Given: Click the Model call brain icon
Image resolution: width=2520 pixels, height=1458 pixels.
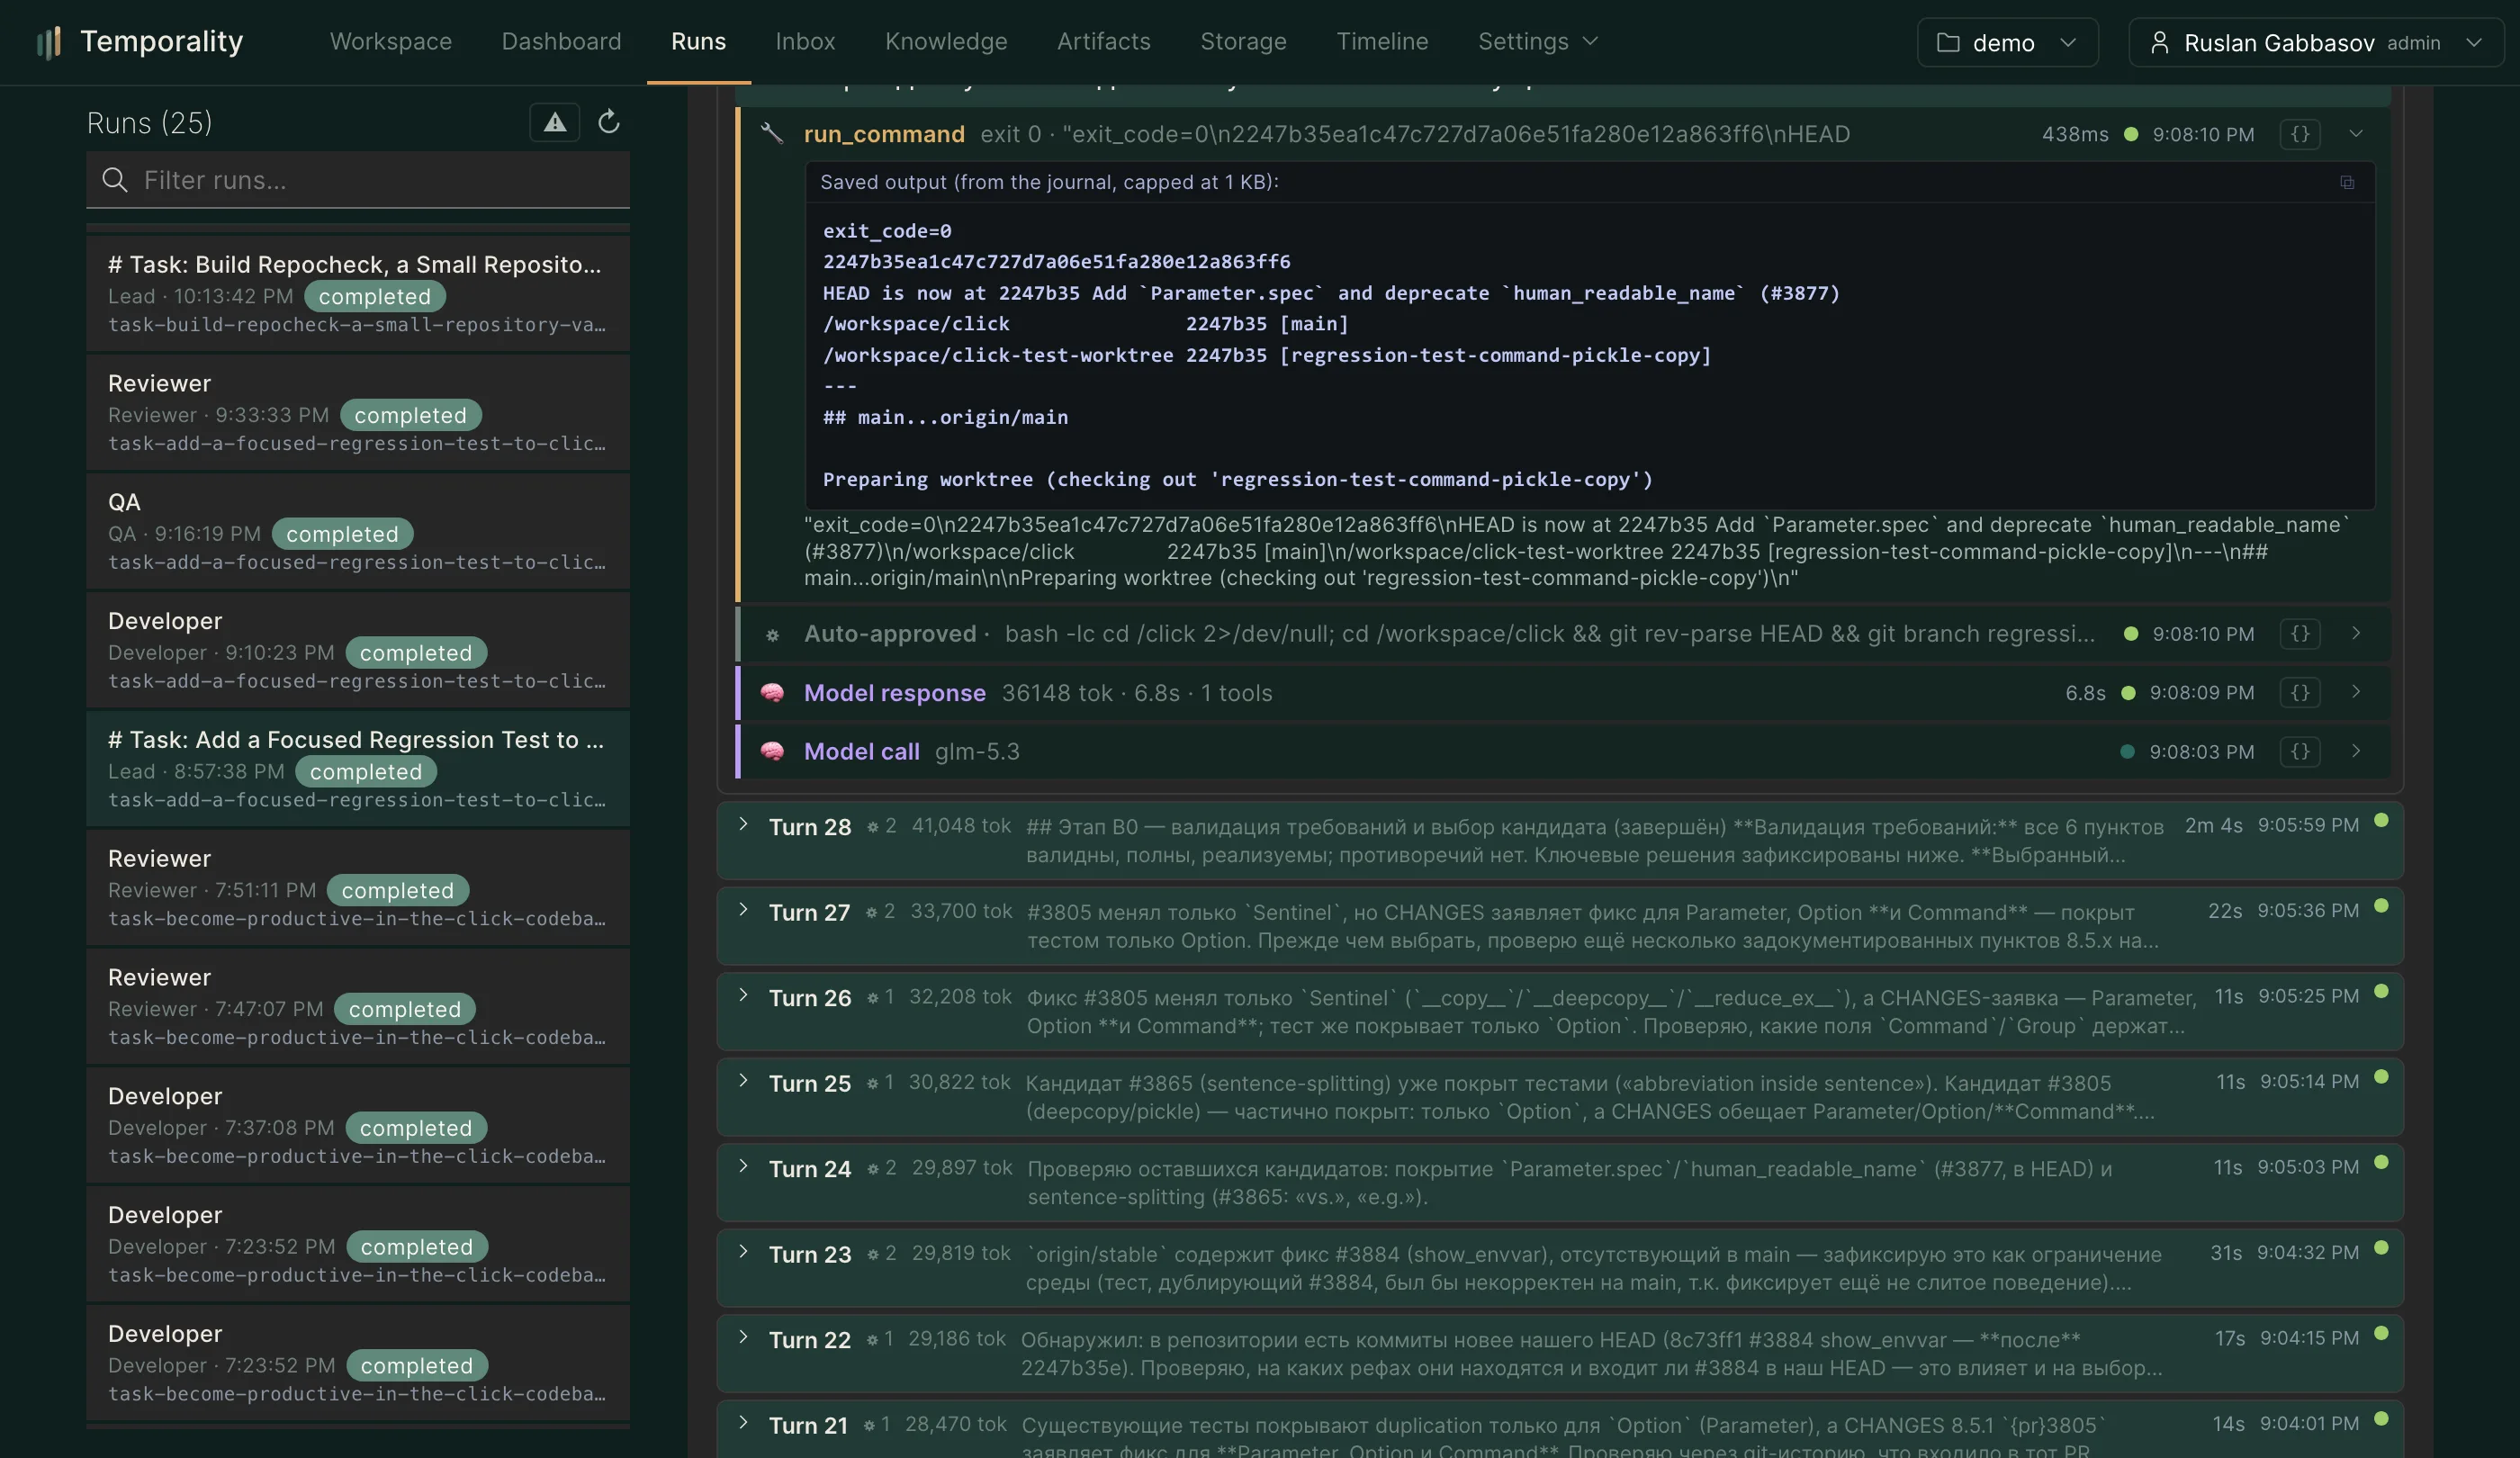Looking at the screenshot, I should pos(772,751).
